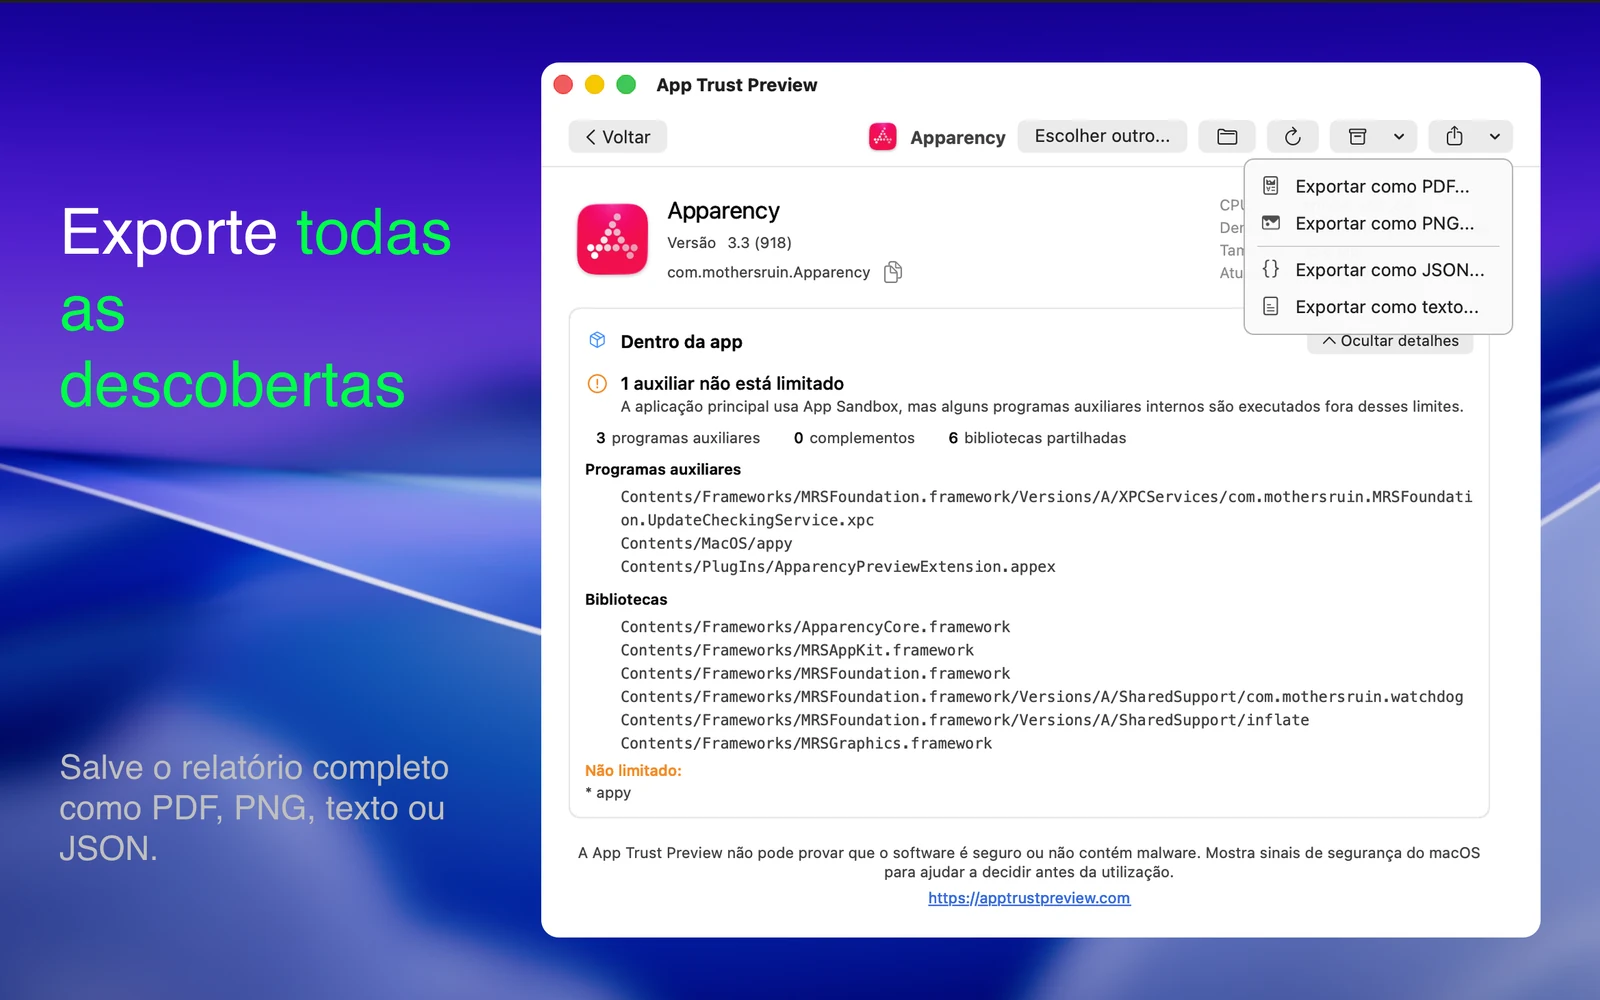The width and height of the screenshot is (1600, 1000).
Task: Minimize window with the yellow button
Action: tap(595, 85)
